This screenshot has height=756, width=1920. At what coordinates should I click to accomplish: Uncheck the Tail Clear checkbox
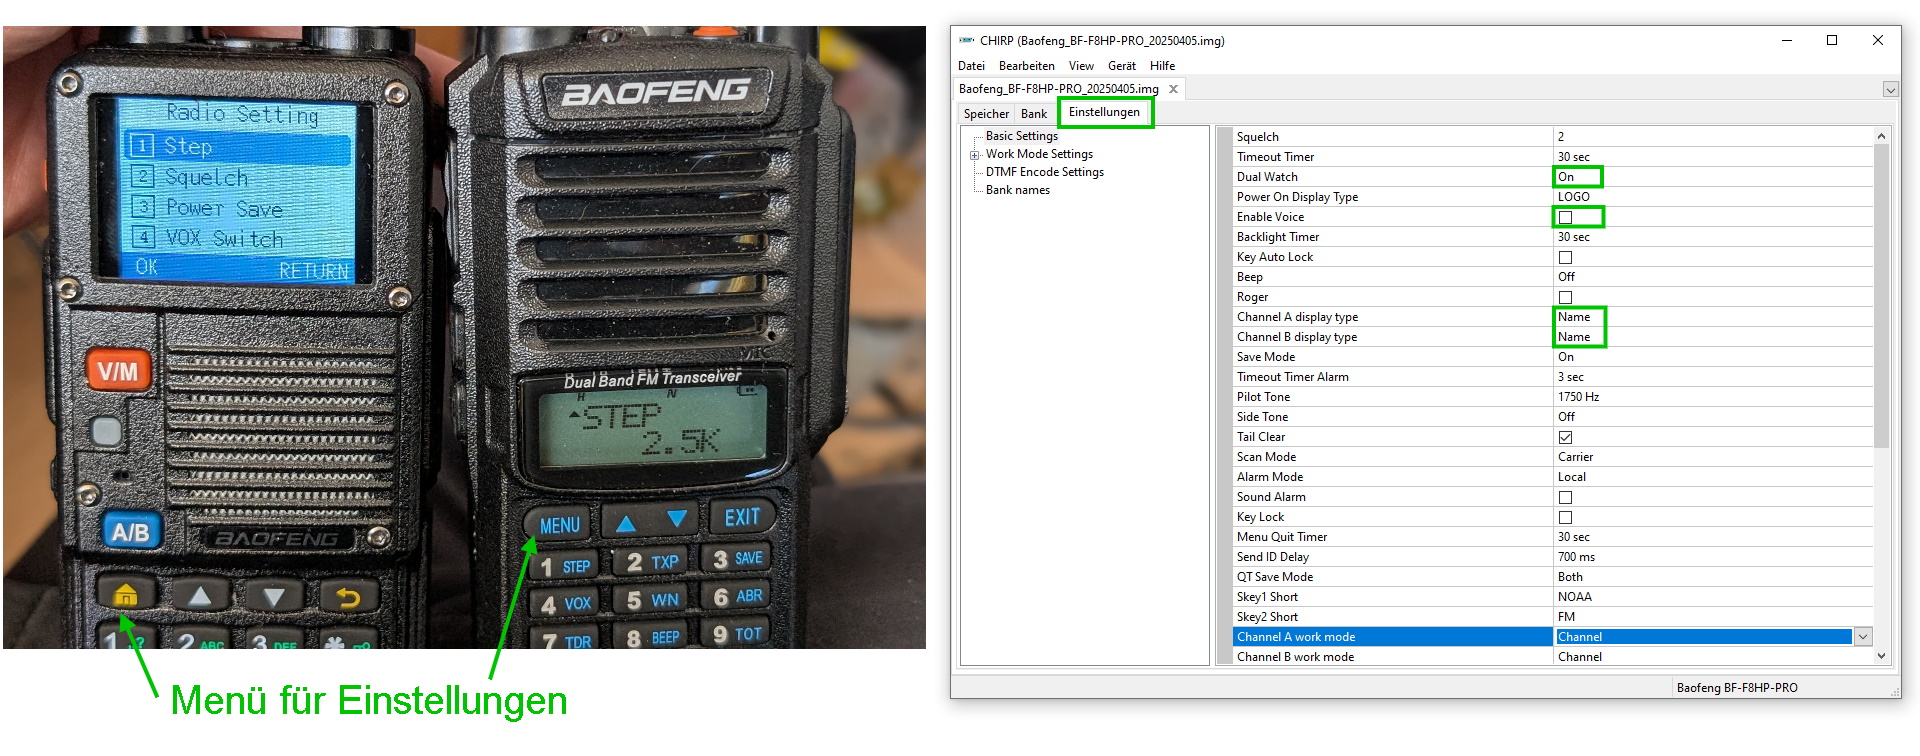click(x=1565, y=437)
